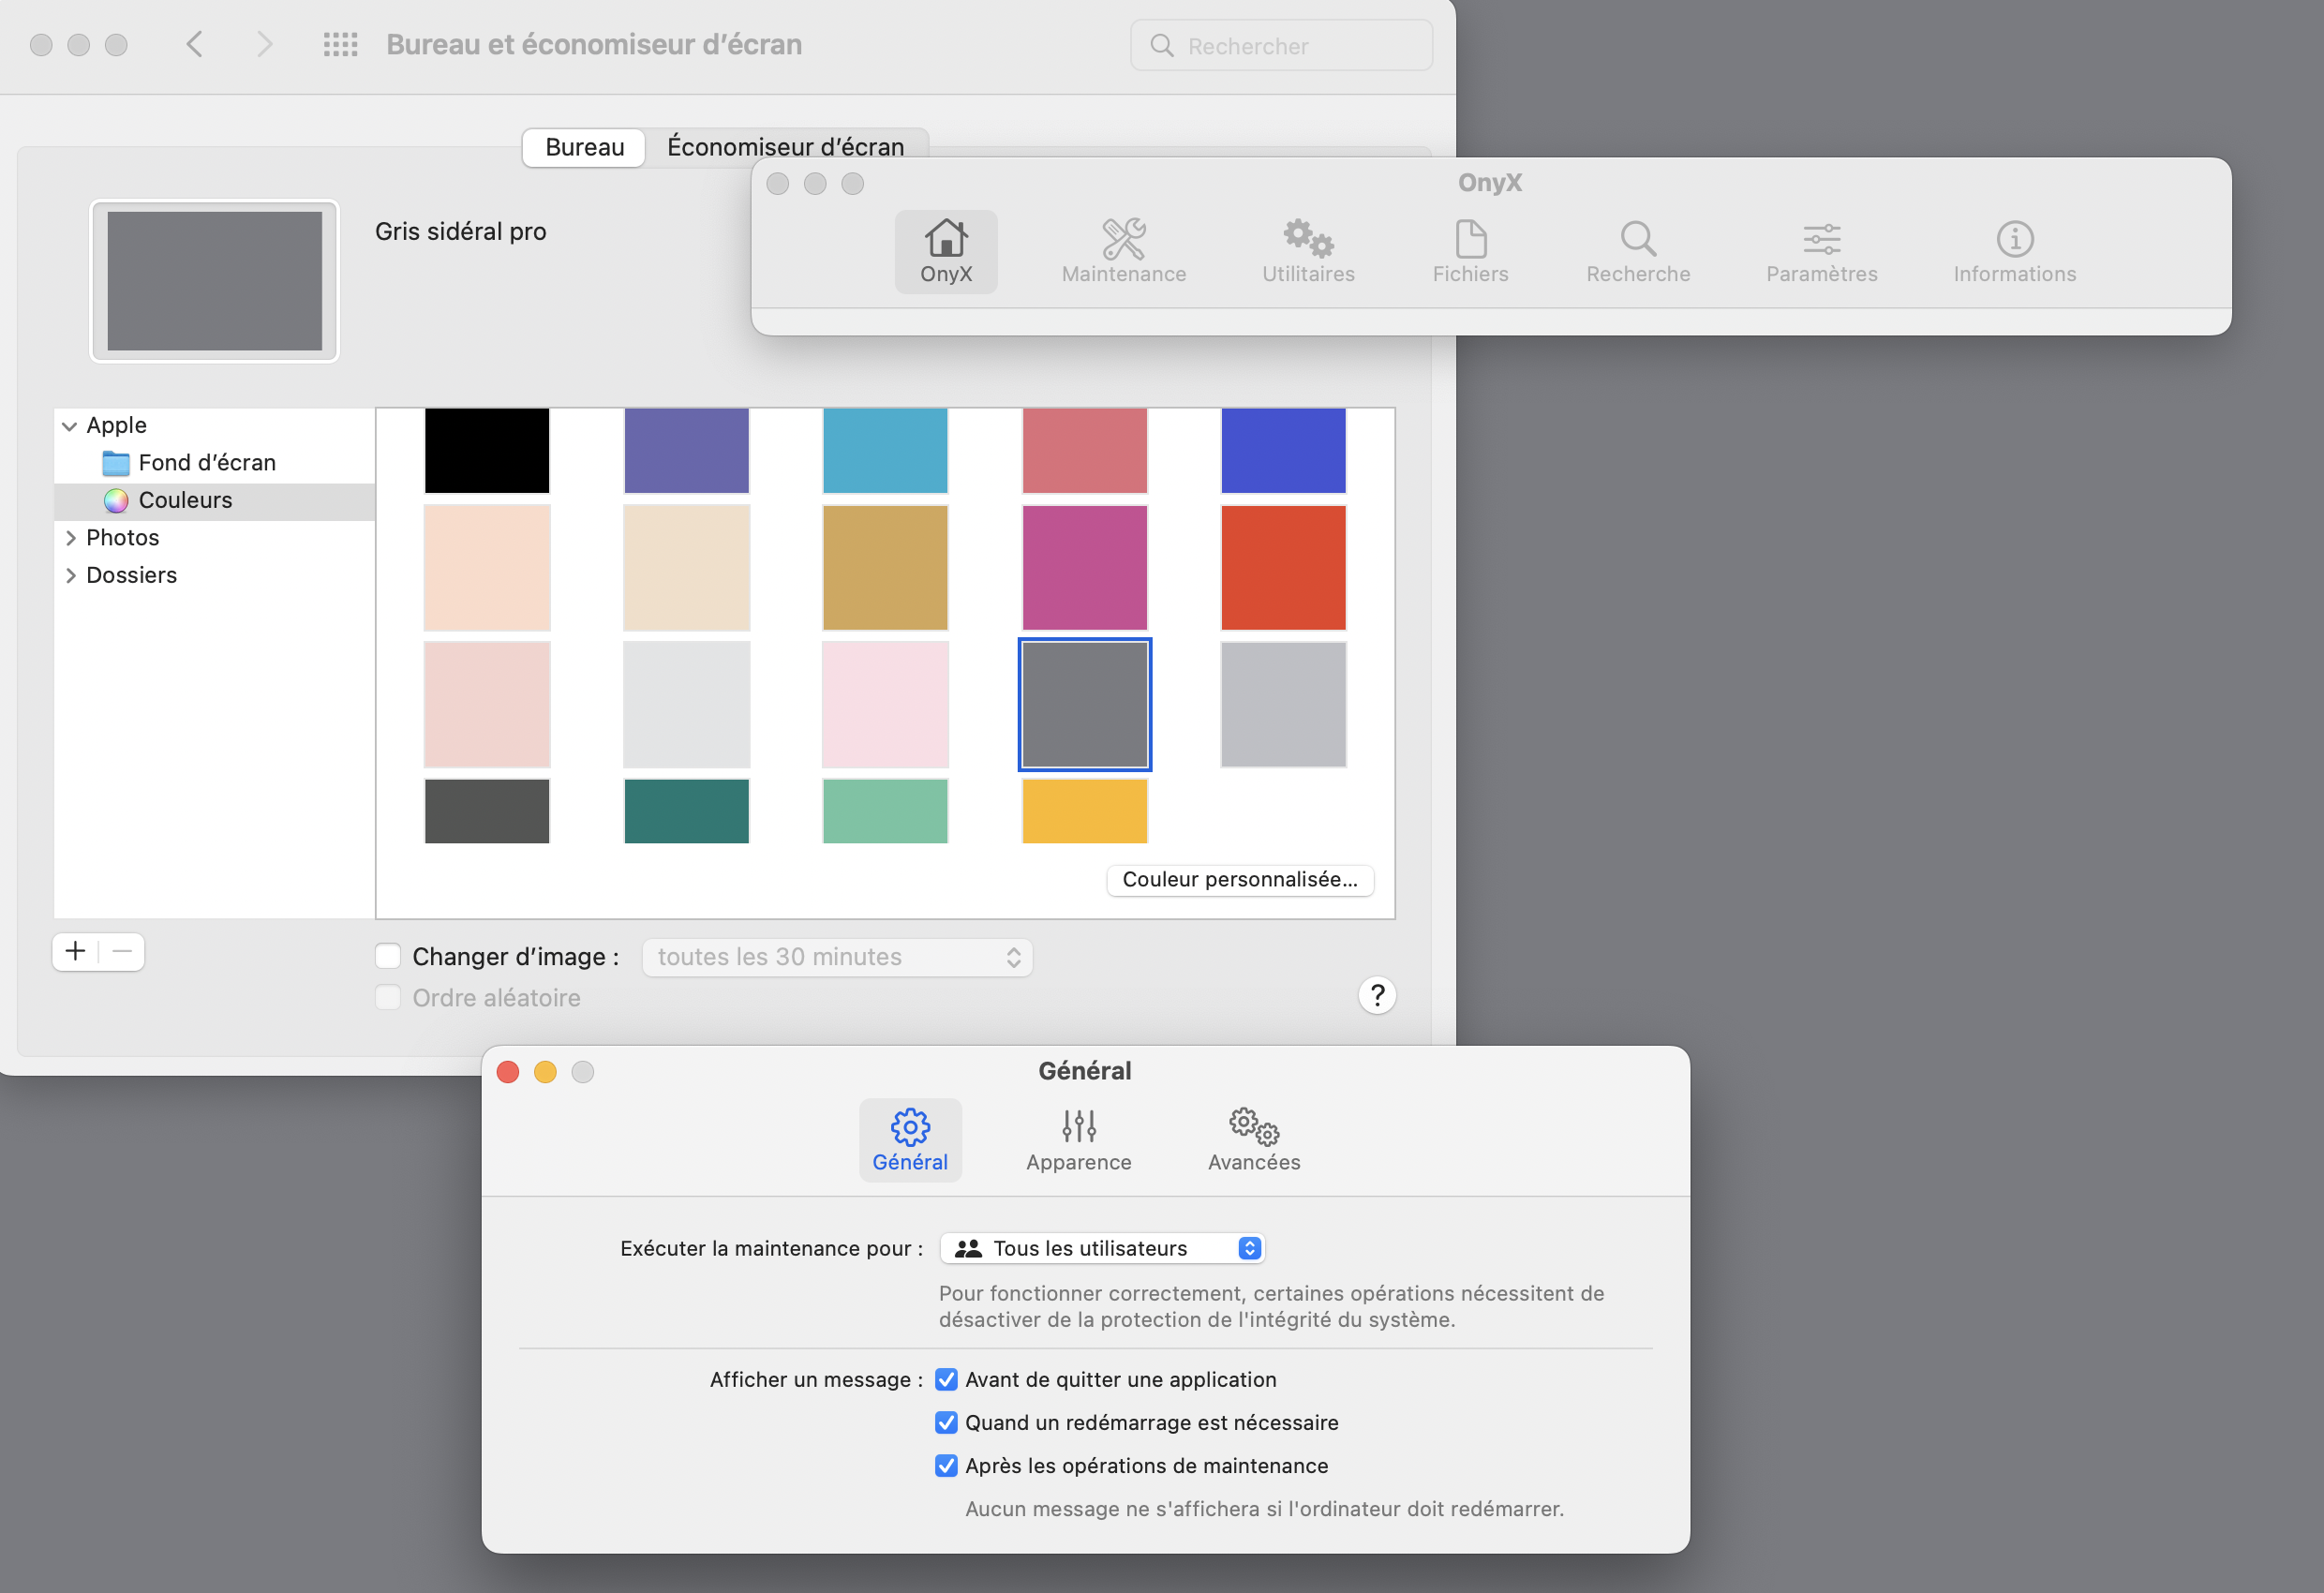2324x1593 pixels.
Task: Toggle Quand un redémarrage est nécessaire
Action: 946,1422
